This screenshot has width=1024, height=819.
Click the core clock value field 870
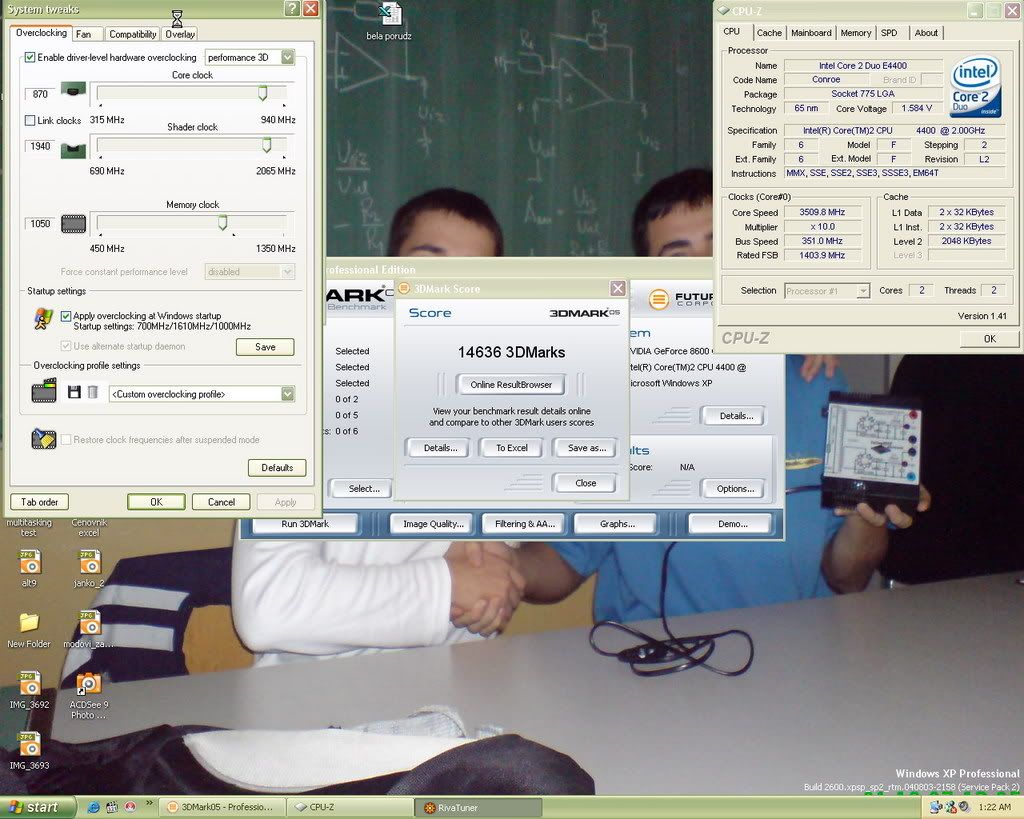pos(40,94)
